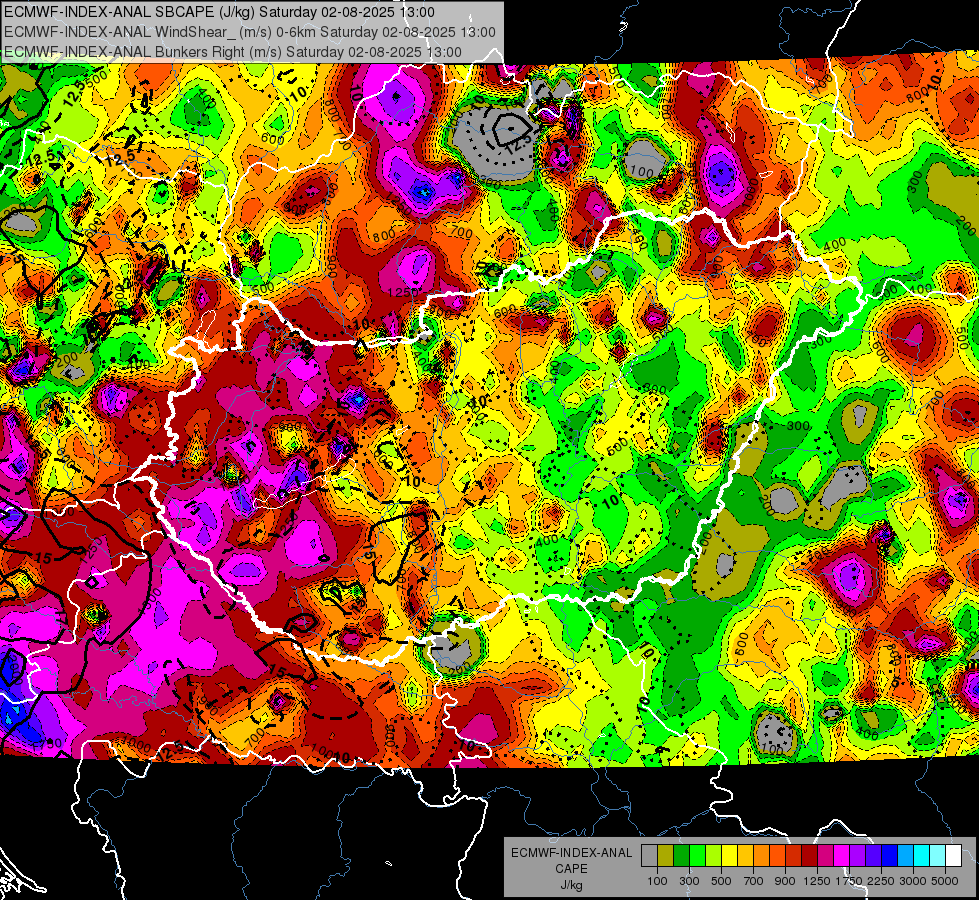The image size is (979, 900).
Task: Select the yellow-green legend swatch
Action: [714, 856]
